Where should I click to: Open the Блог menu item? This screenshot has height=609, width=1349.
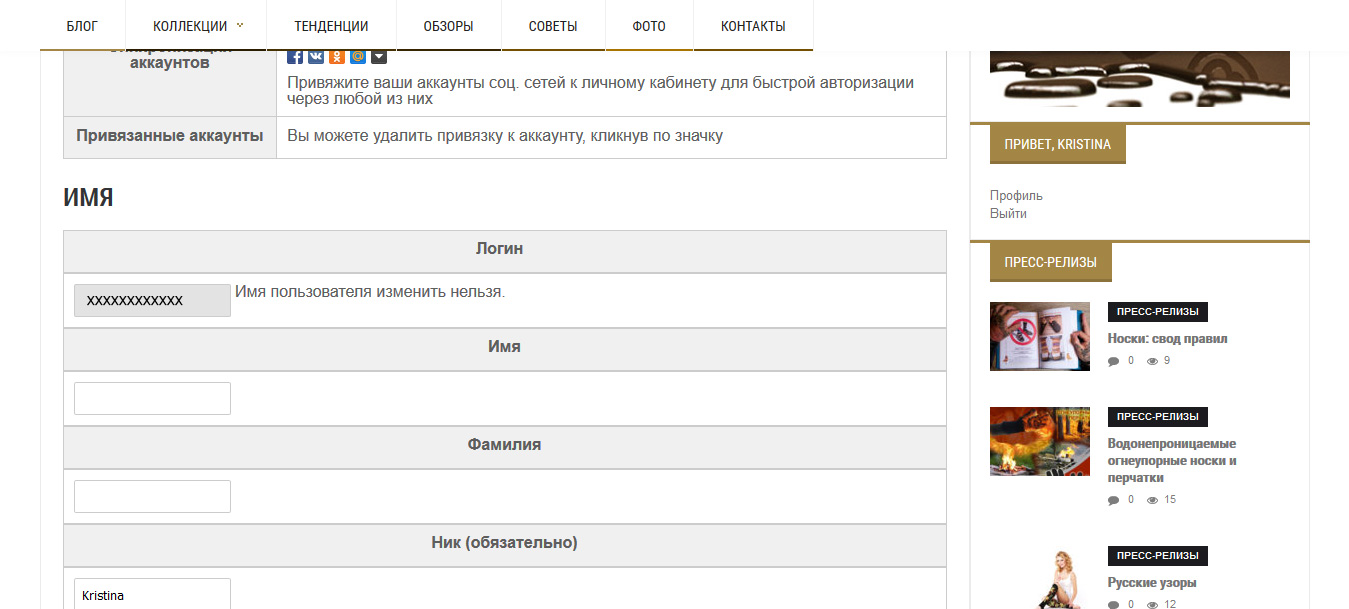click(x=82, y=26)
